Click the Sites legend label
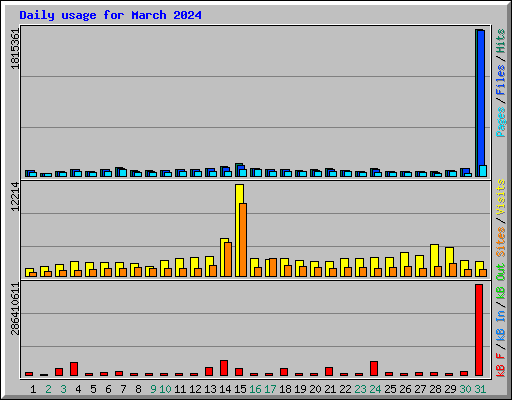The width and height of the screenshot is (512, 400). (501, 242)
